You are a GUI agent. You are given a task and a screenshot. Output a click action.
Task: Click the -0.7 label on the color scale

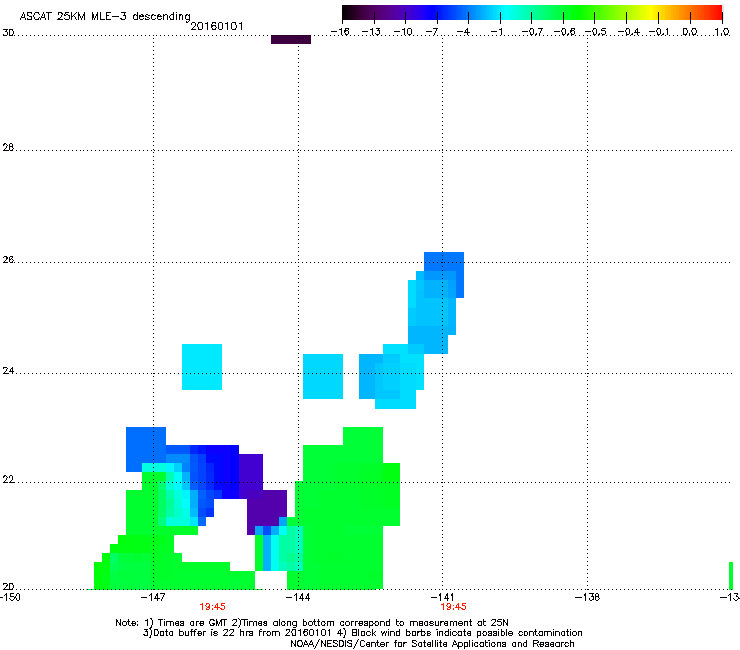tap(532, 32)
